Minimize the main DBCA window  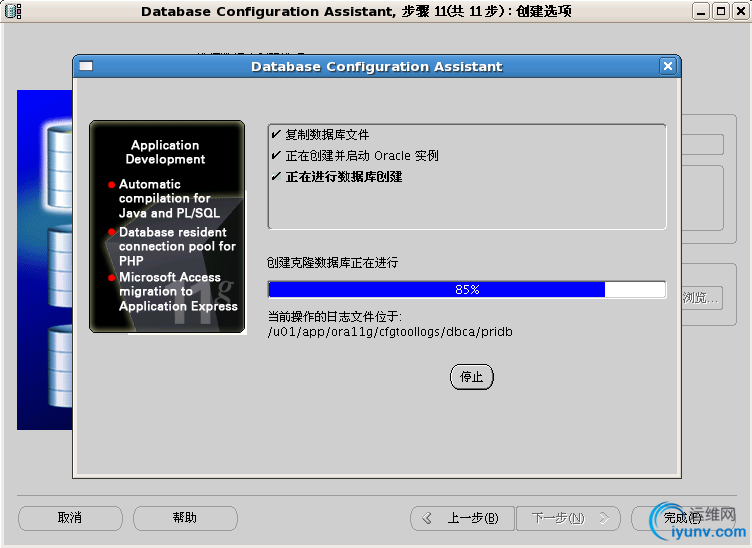[x=701, y=11]
